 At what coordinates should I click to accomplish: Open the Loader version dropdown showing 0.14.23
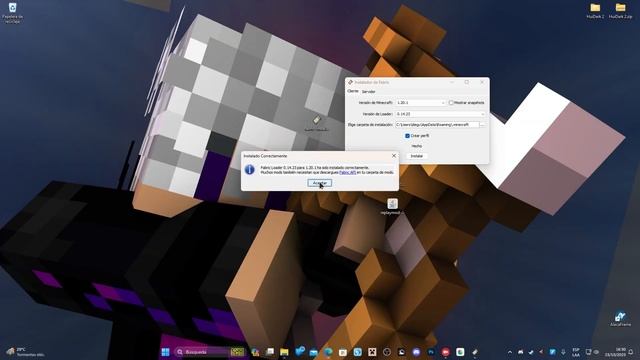pyautogui.click(x=440, y=114)
